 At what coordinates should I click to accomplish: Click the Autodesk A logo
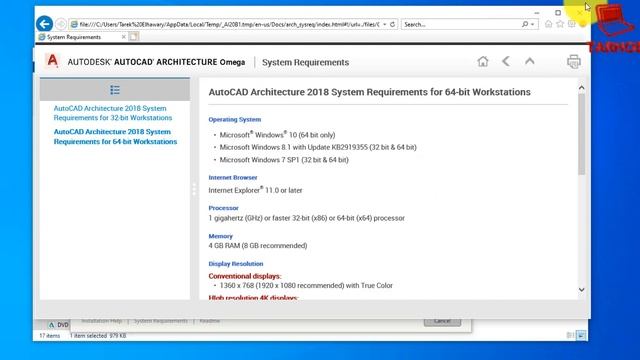click(x=53, y=60)
